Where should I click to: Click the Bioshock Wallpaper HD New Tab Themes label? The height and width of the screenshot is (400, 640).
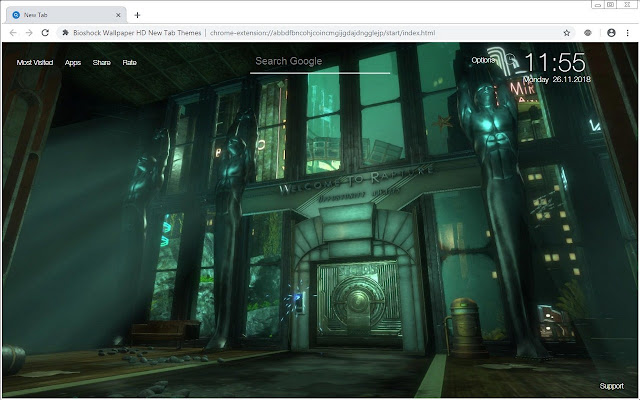click(137, 33)
